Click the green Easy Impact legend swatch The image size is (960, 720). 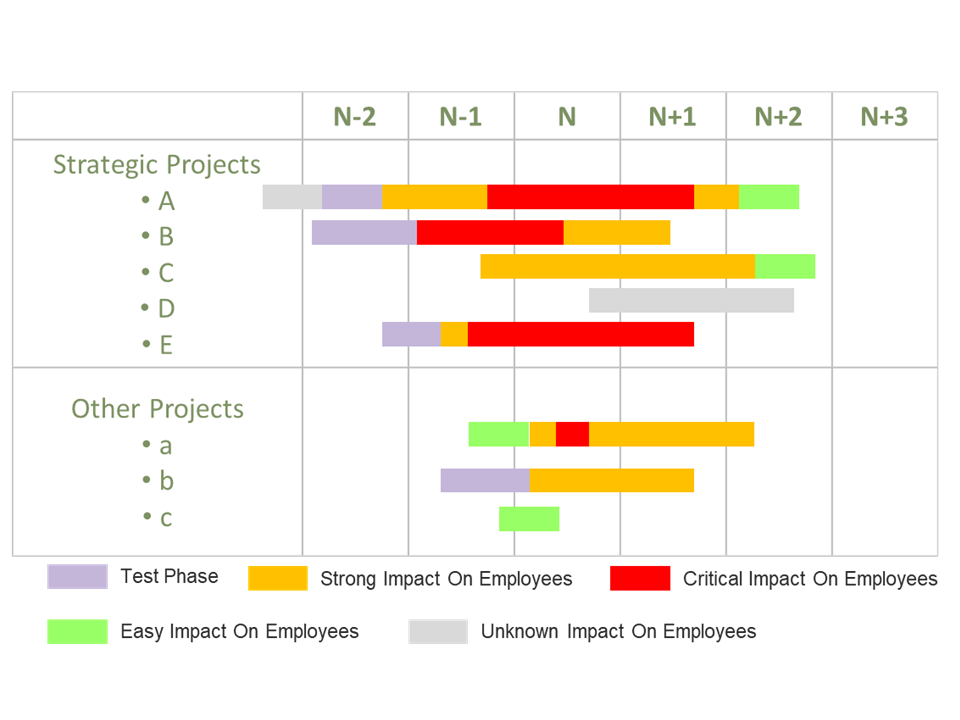77,631
